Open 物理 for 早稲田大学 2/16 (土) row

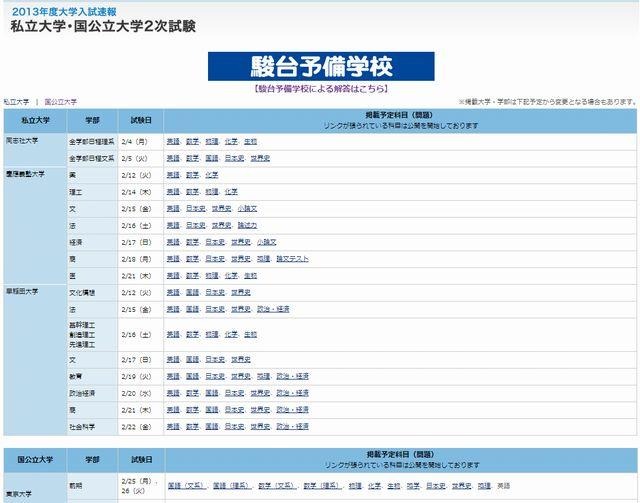pyautogui.click(x=212, y=334)
